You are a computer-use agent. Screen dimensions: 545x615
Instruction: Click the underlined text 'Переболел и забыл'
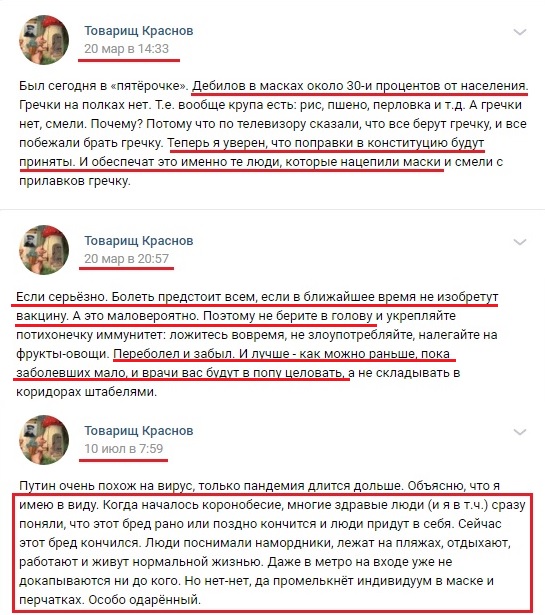click(173, 354)
